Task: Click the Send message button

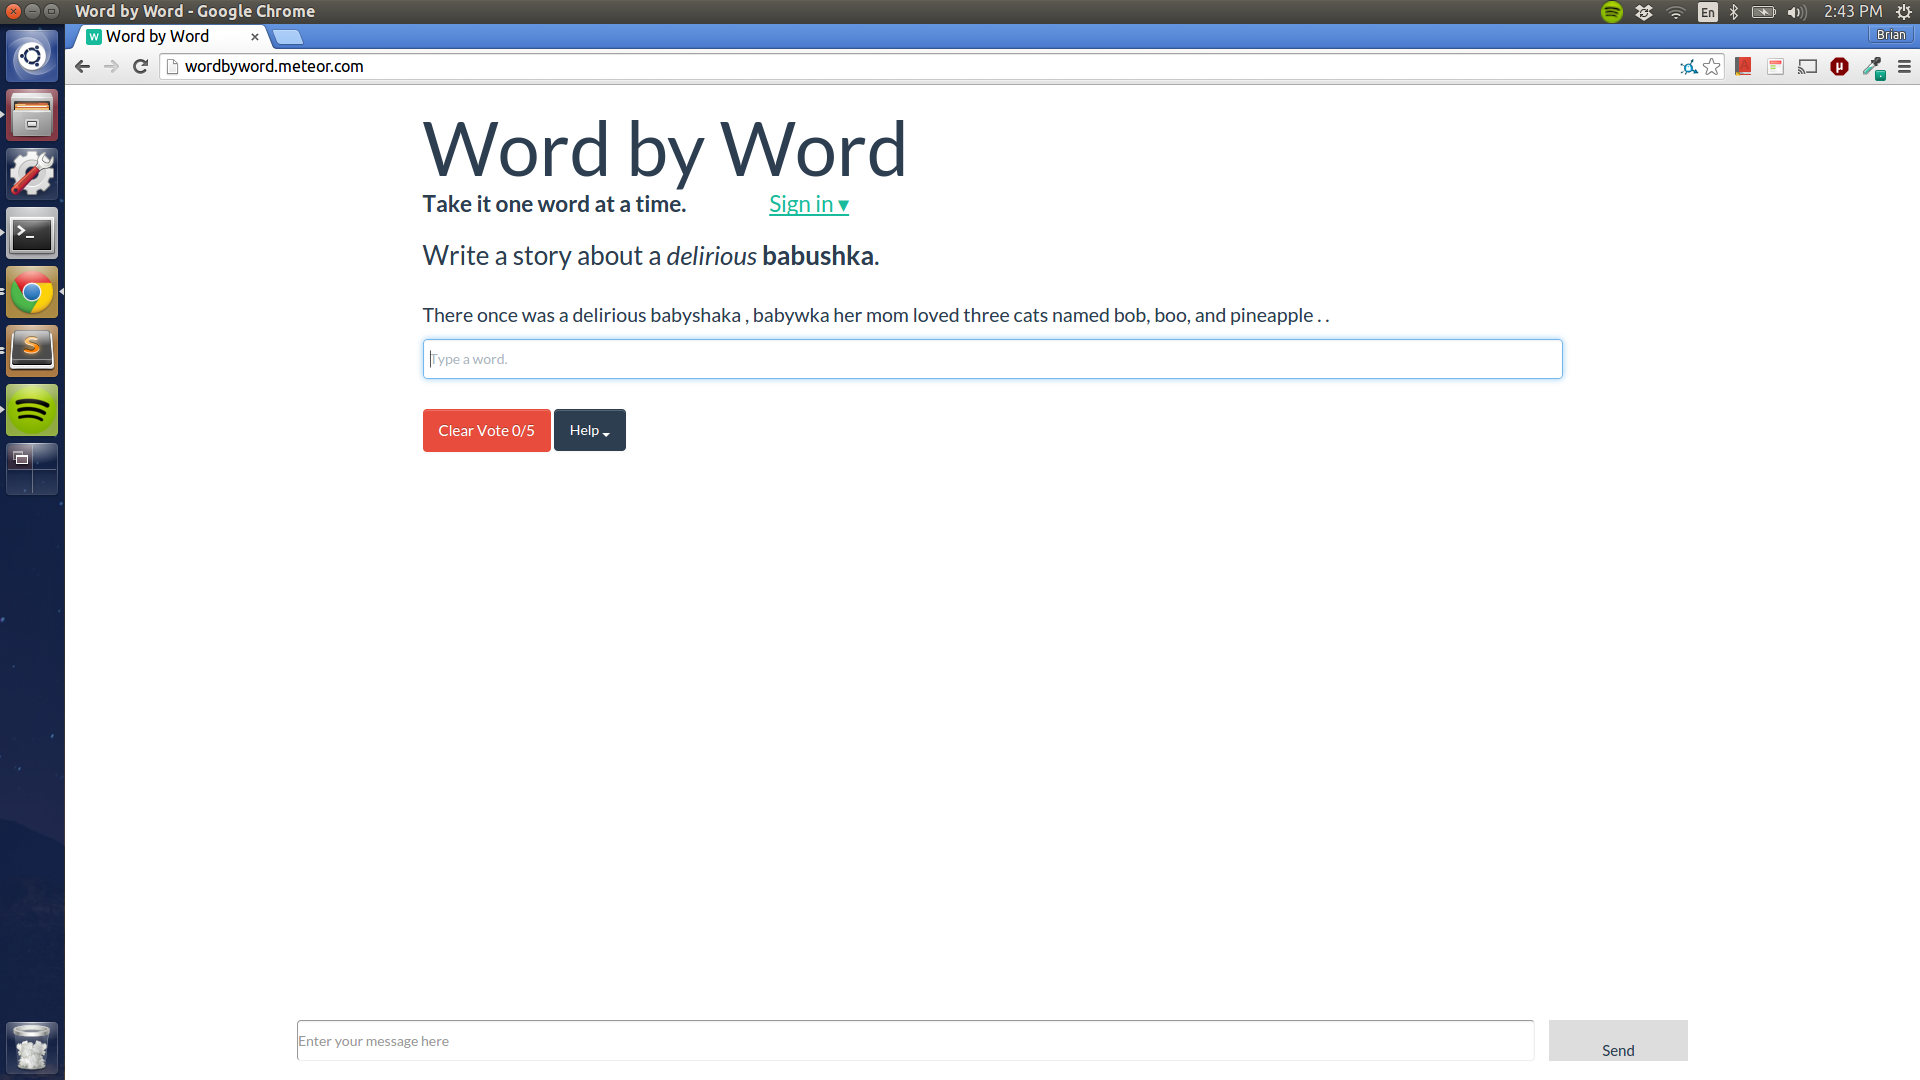Action: 1617,1041
